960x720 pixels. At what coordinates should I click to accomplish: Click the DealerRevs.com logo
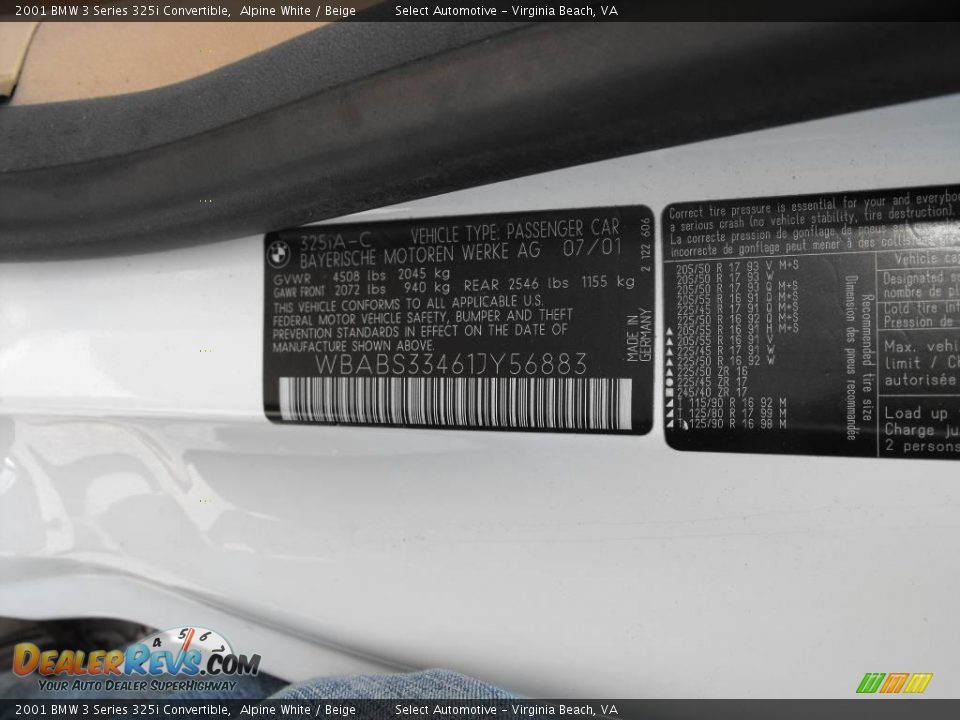[x=137, y=659]
